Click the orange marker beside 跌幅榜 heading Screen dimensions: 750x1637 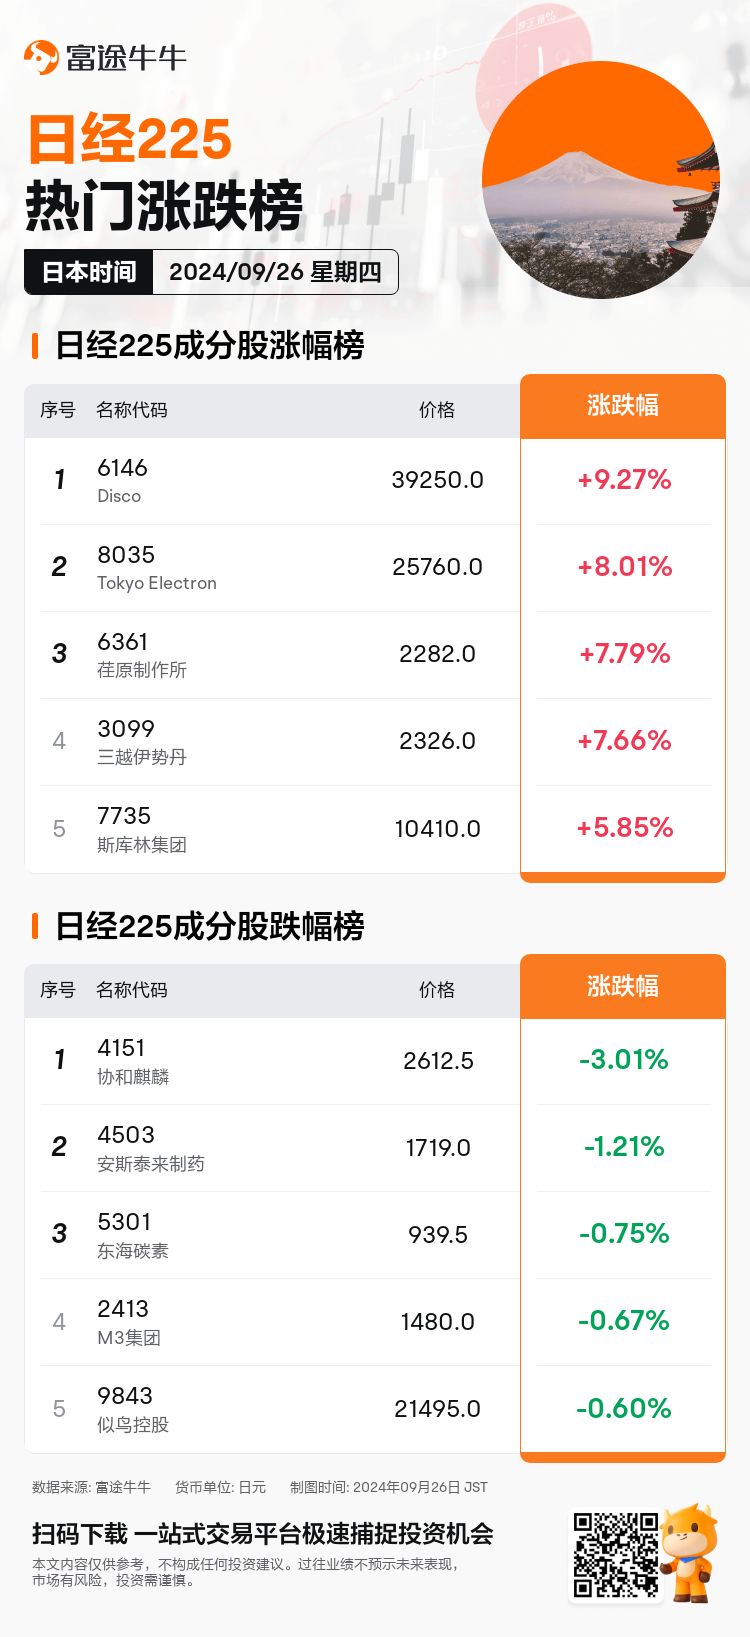pos(35,926)
